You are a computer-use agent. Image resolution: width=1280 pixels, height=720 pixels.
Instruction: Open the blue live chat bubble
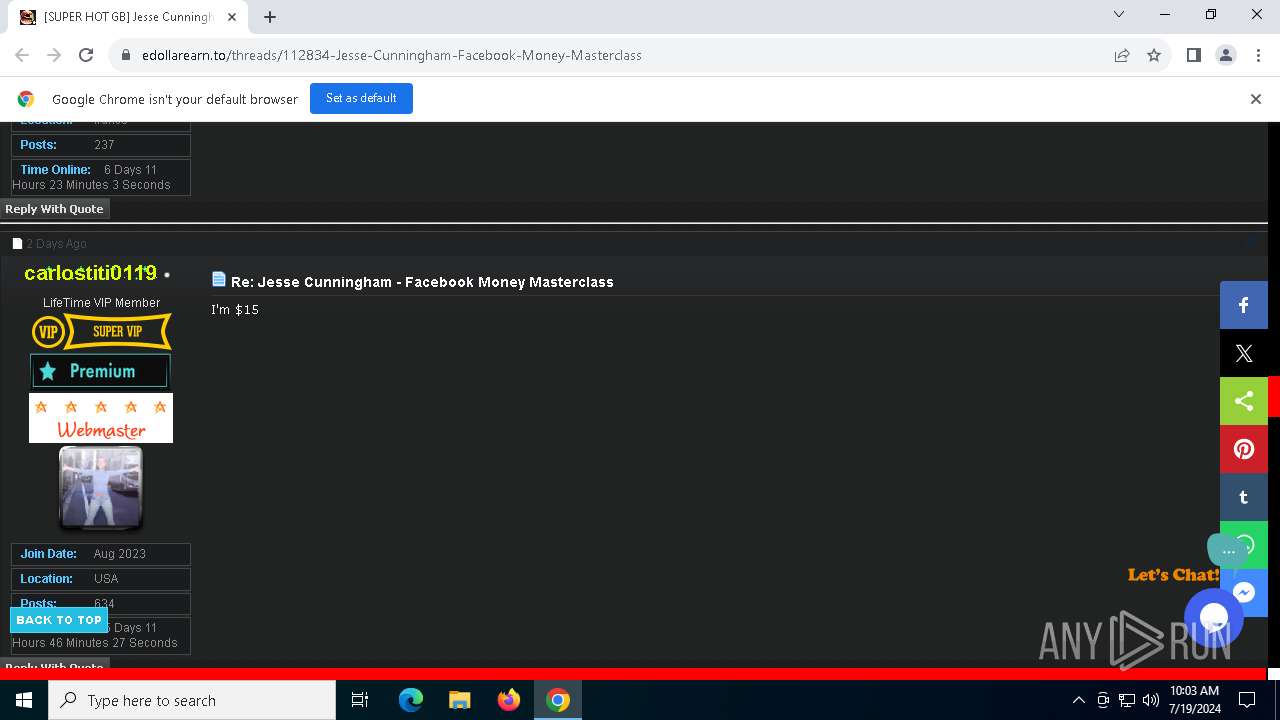(1213, 618)
